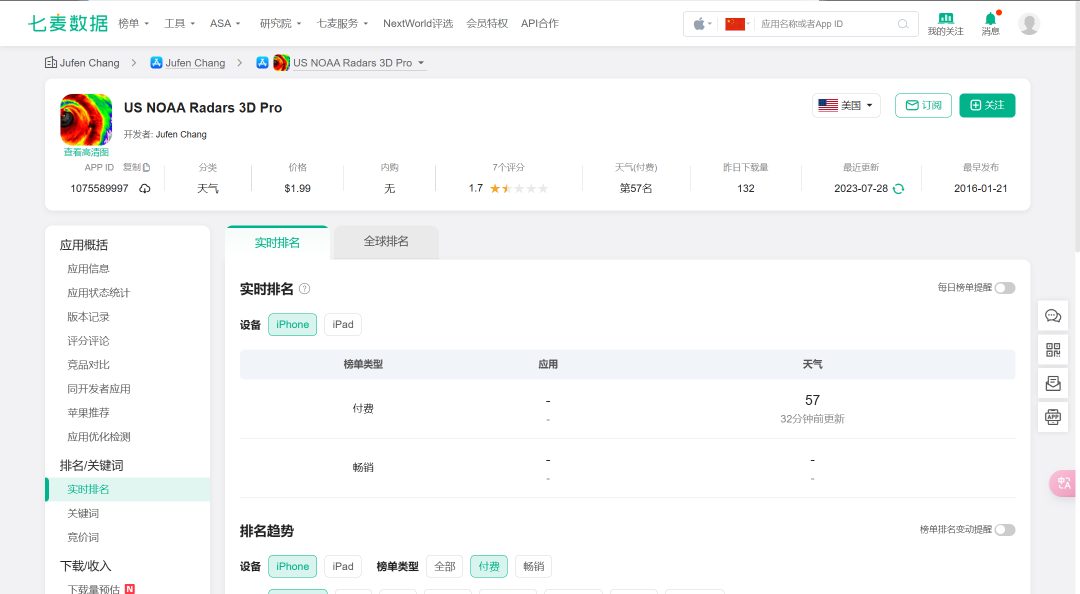1080x594 pixels.
Task: Click the pink translate floating icon
Action: point(1063,483)
